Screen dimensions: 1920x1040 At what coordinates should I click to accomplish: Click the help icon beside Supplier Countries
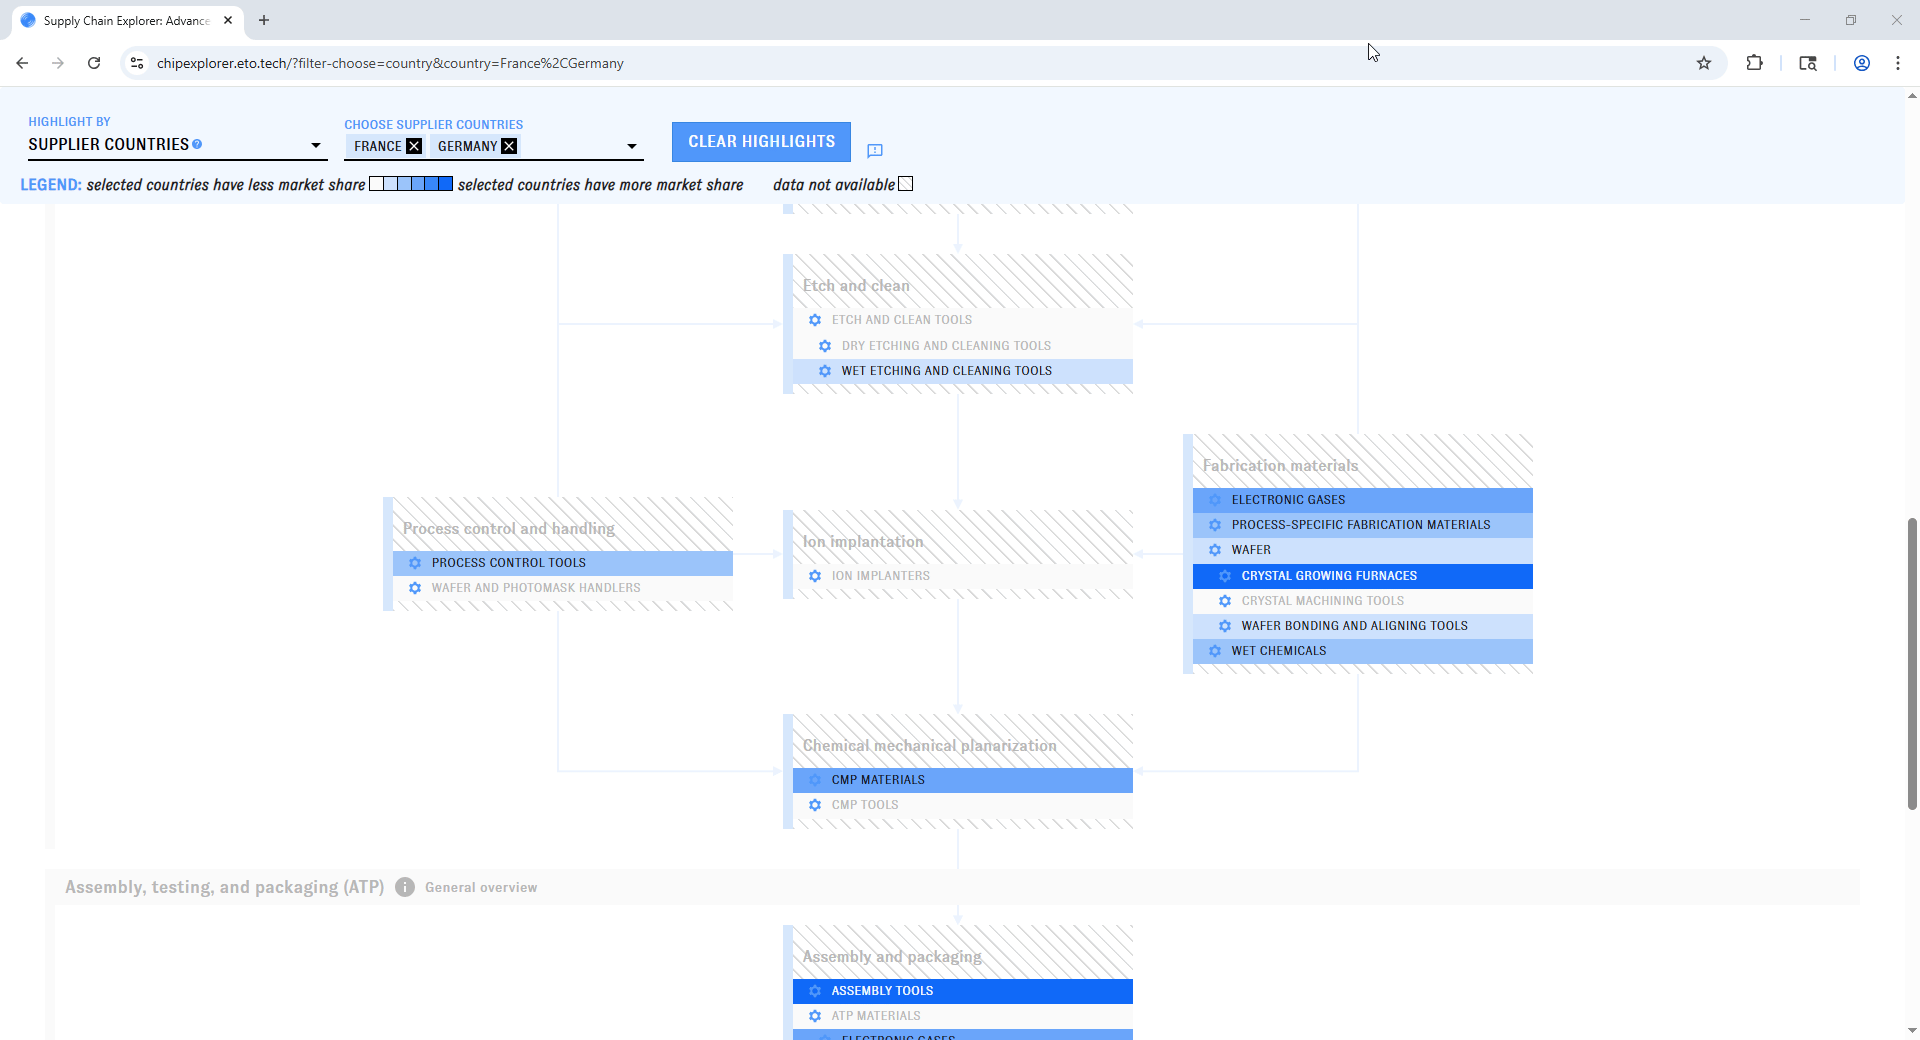click(197, 144)
